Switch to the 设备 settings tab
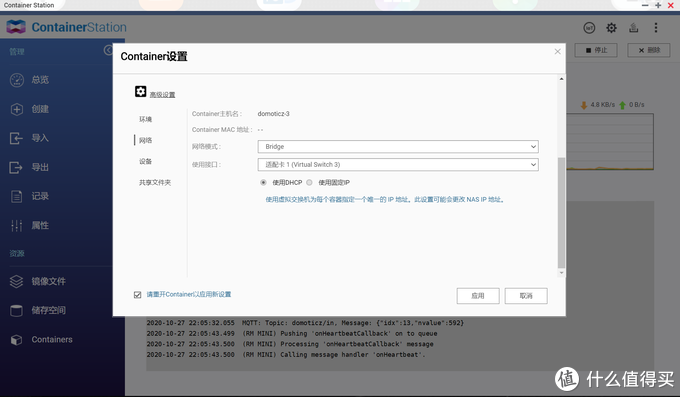 (x=145, y=161)
